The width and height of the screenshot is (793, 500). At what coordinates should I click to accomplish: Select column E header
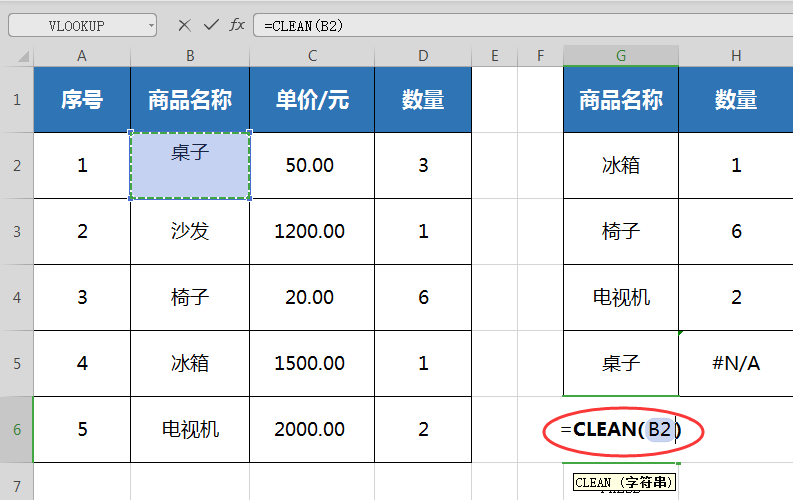click(x=495, y=56)
